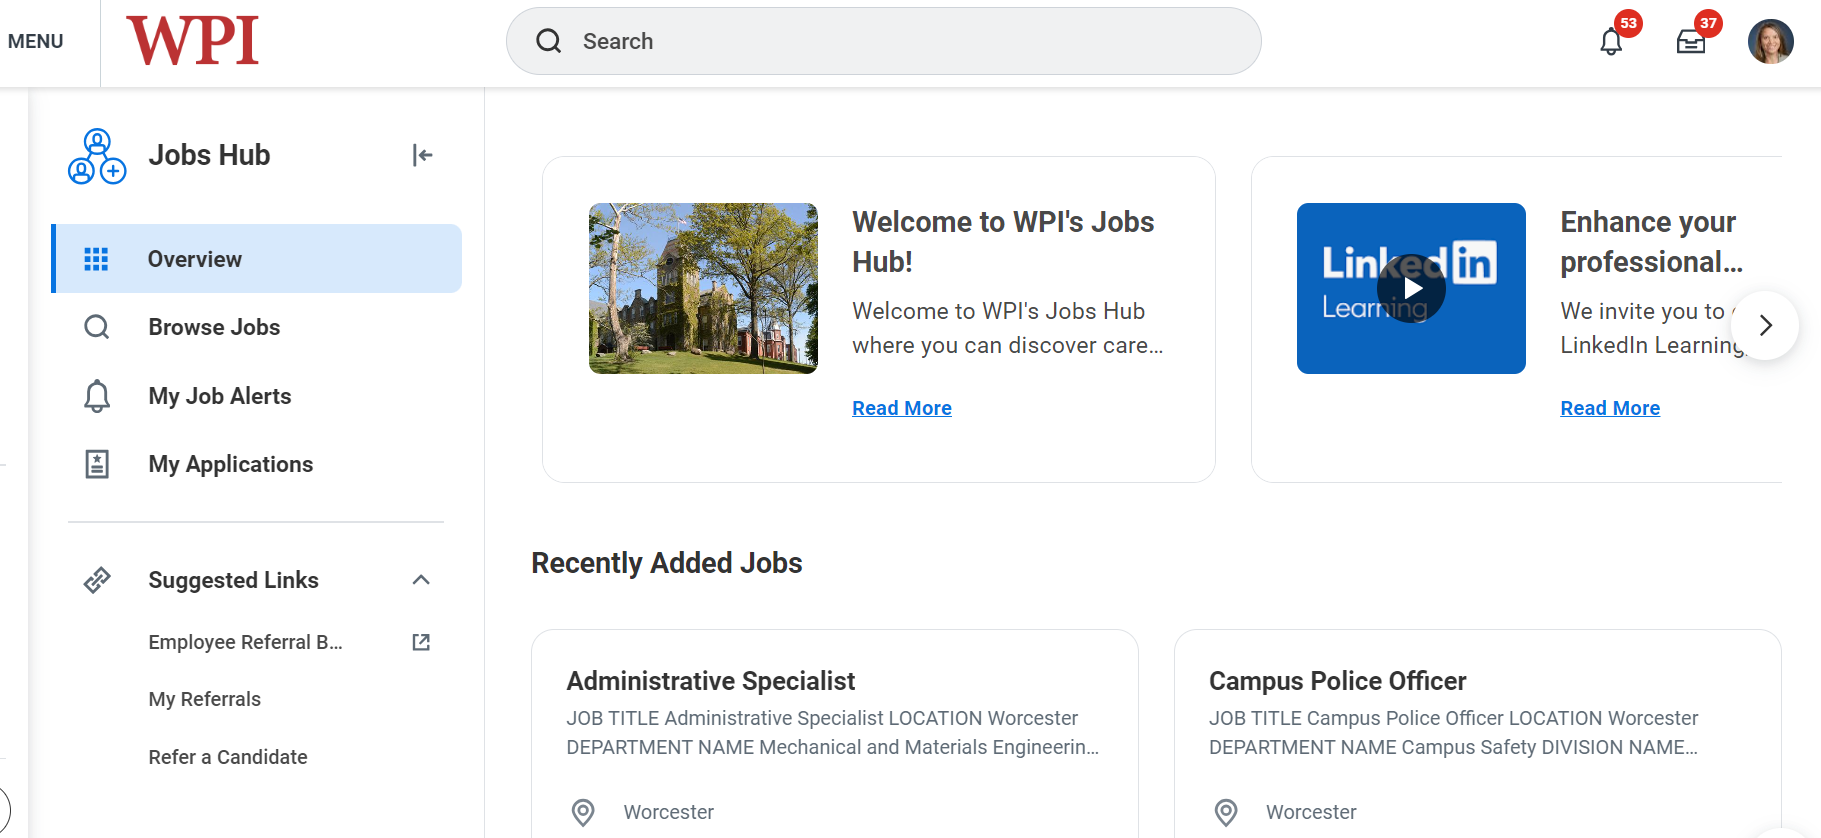The width and height of the screenshot is (1821, 838).
Task: Open the WPI campus building thumbnail
Action: pos(703,288)
